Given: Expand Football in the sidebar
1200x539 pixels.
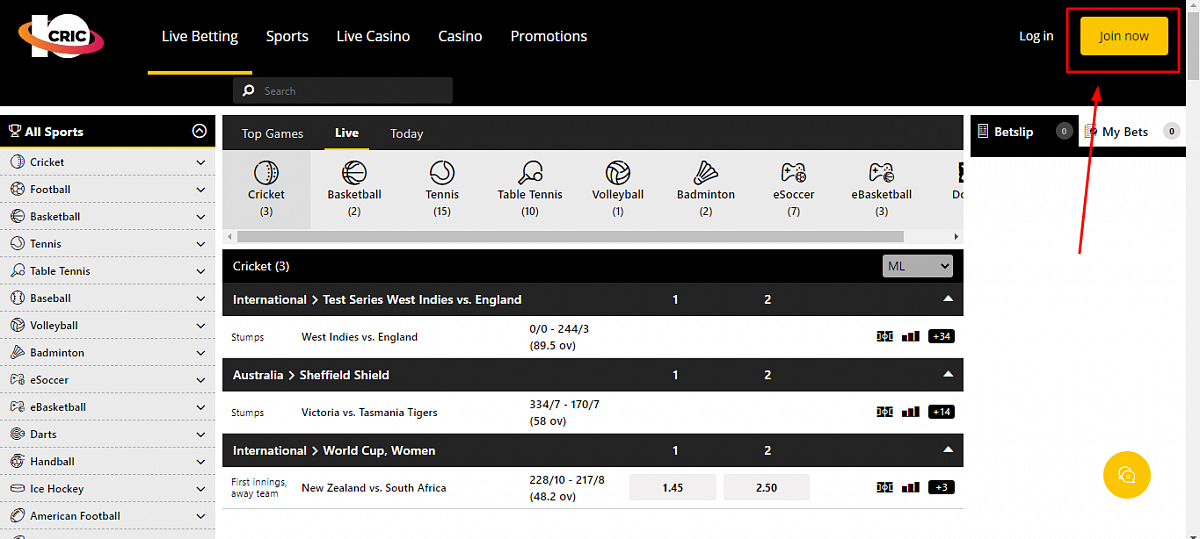Looking at the screenshot, I should click(201, 189).
